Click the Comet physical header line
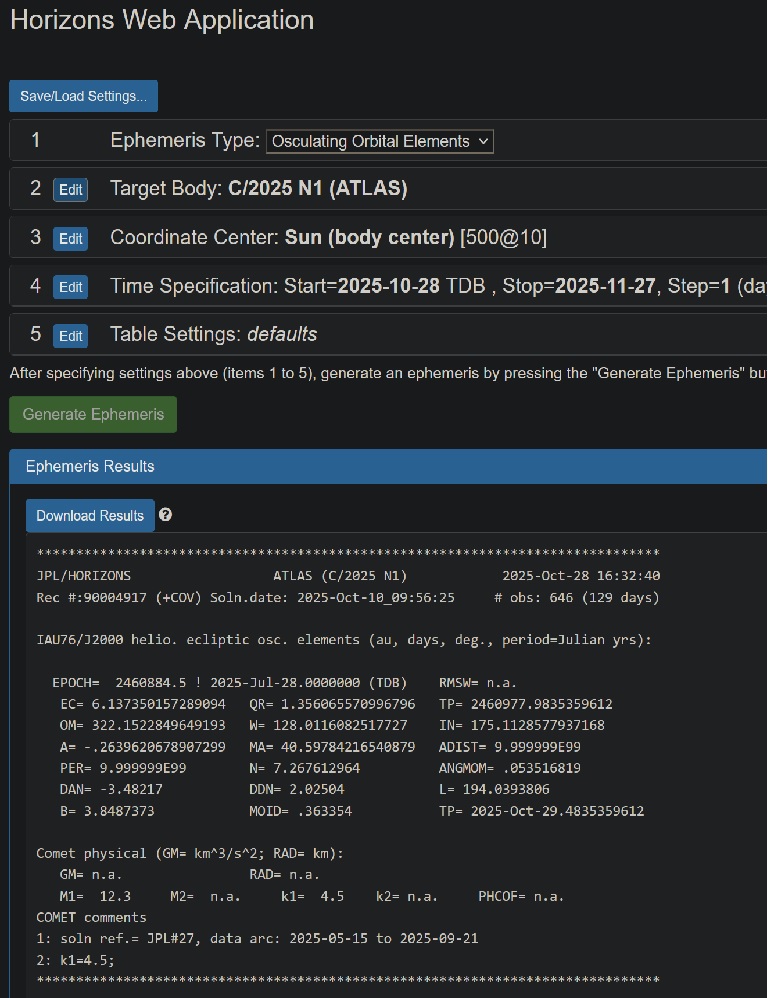Image resolution: width=768 pixels, height=998 pixels. point(190,854)
